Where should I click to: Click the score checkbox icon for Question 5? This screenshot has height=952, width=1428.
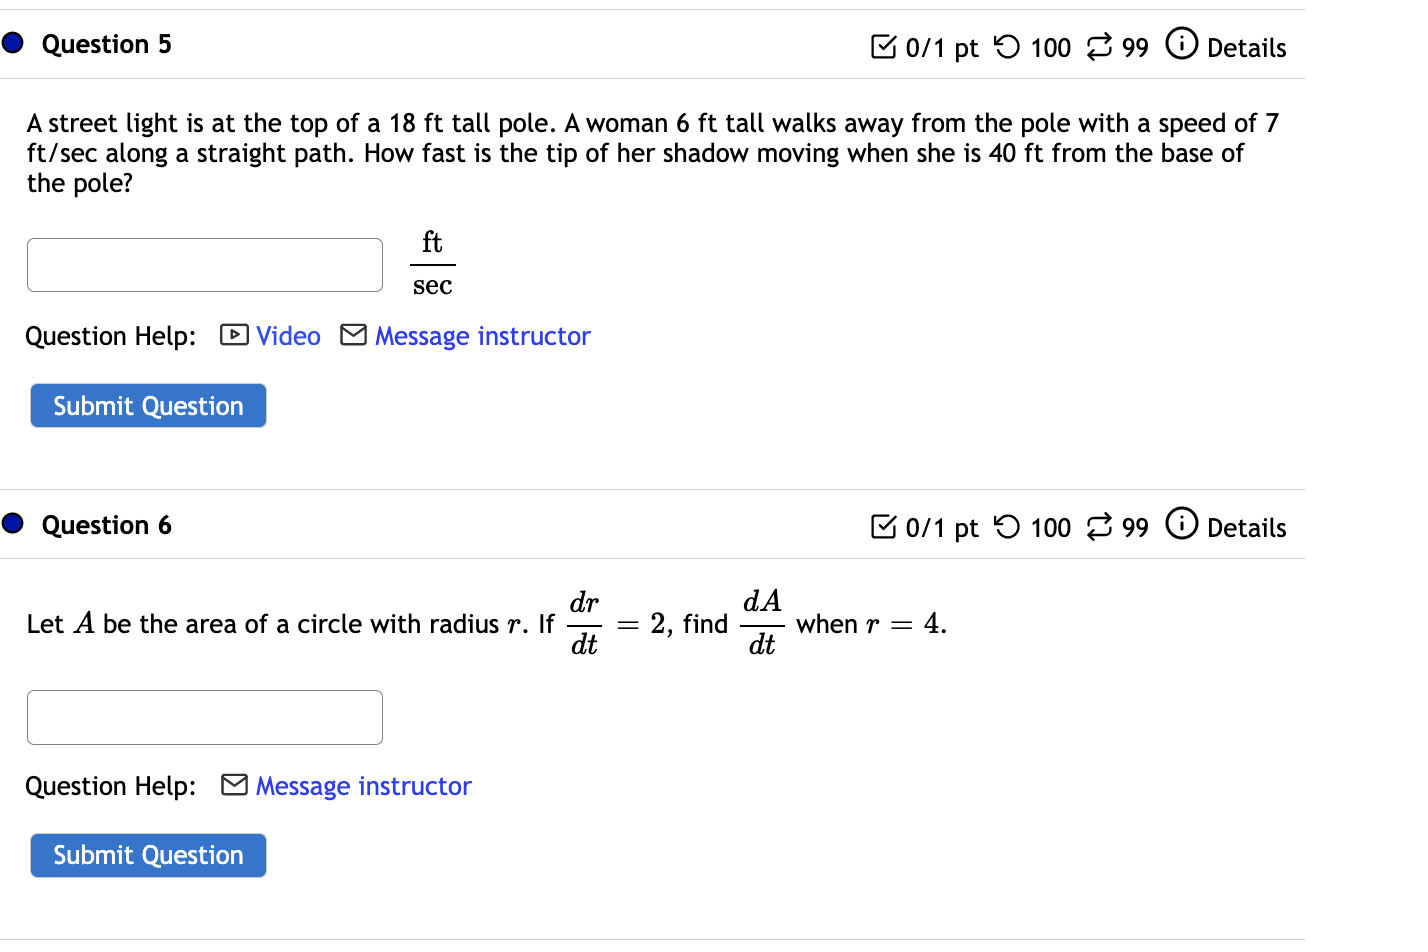pos(884,46)
